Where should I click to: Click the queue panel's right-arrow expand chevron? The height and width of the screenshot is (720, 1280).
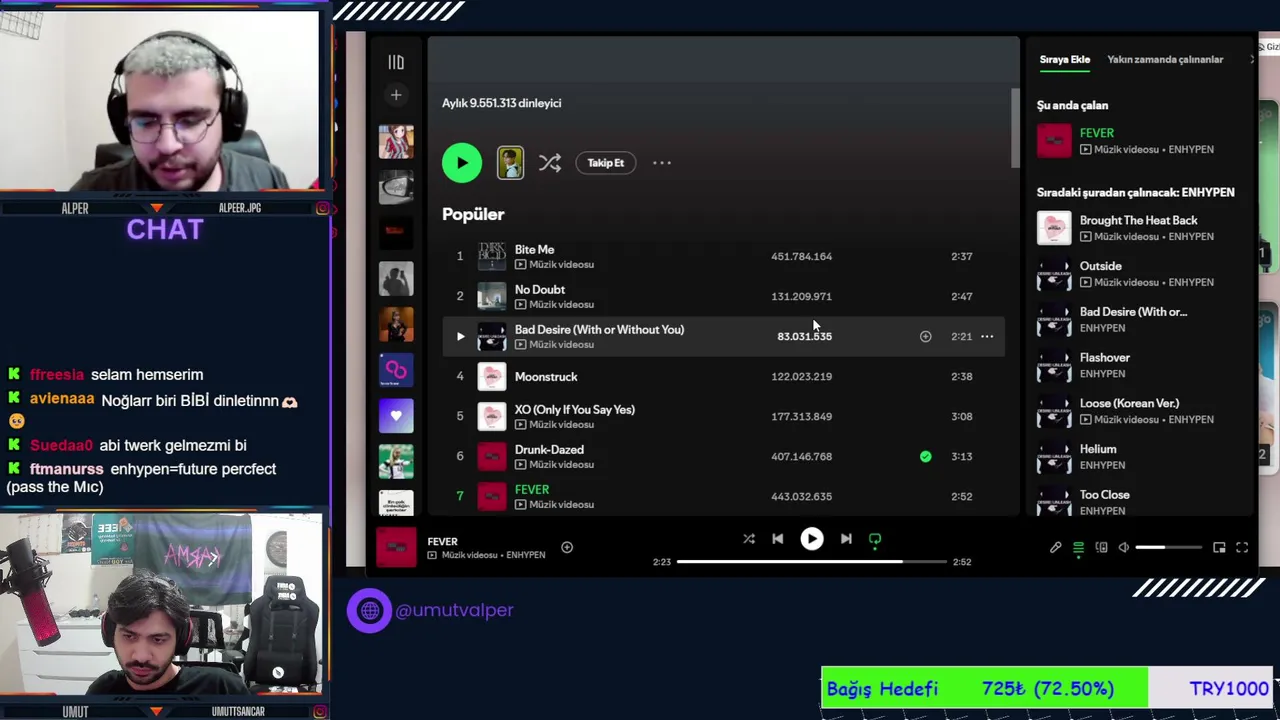tap(1251, 59)
